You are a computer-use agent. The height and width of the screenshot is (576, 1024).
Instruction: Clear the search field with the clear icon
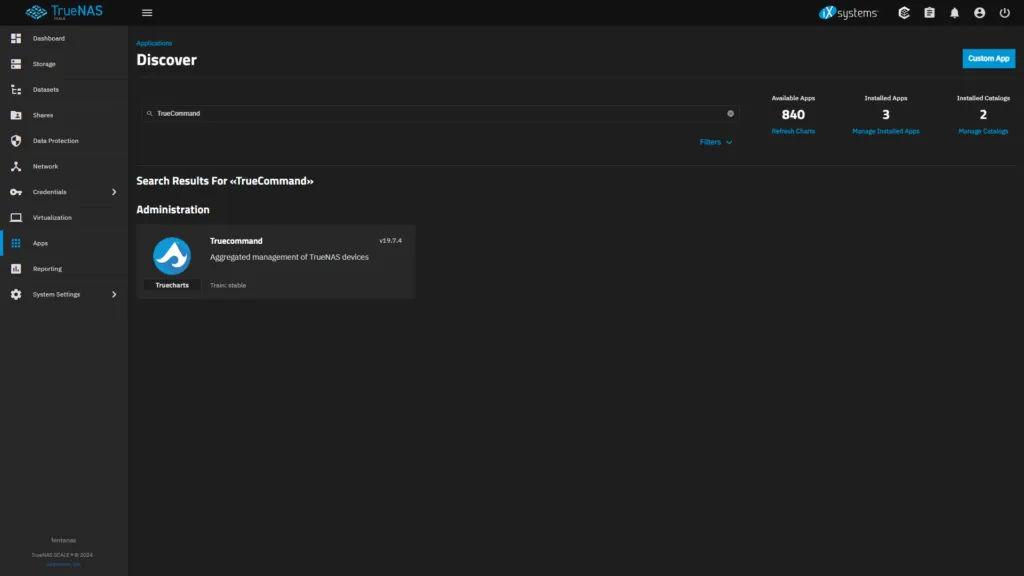(730, 113)
